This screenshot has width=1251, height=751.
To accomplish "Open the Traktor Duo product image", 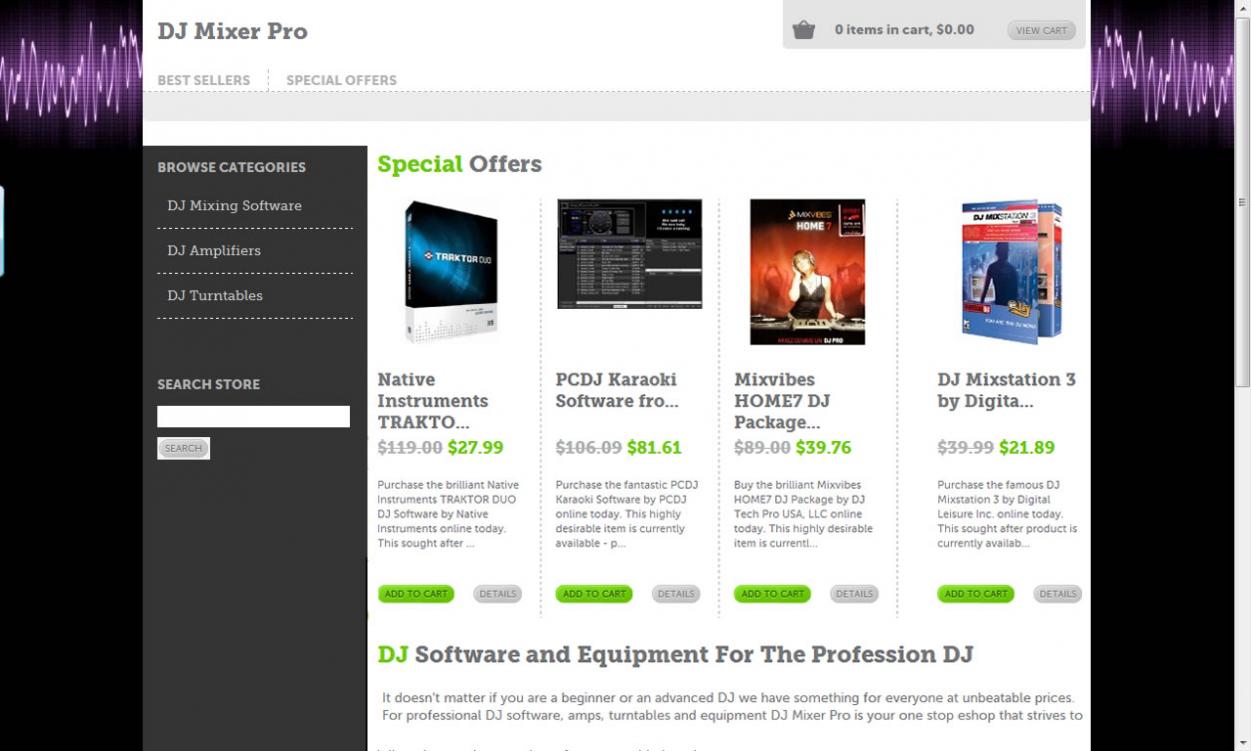I will click(x=451, y=272).
